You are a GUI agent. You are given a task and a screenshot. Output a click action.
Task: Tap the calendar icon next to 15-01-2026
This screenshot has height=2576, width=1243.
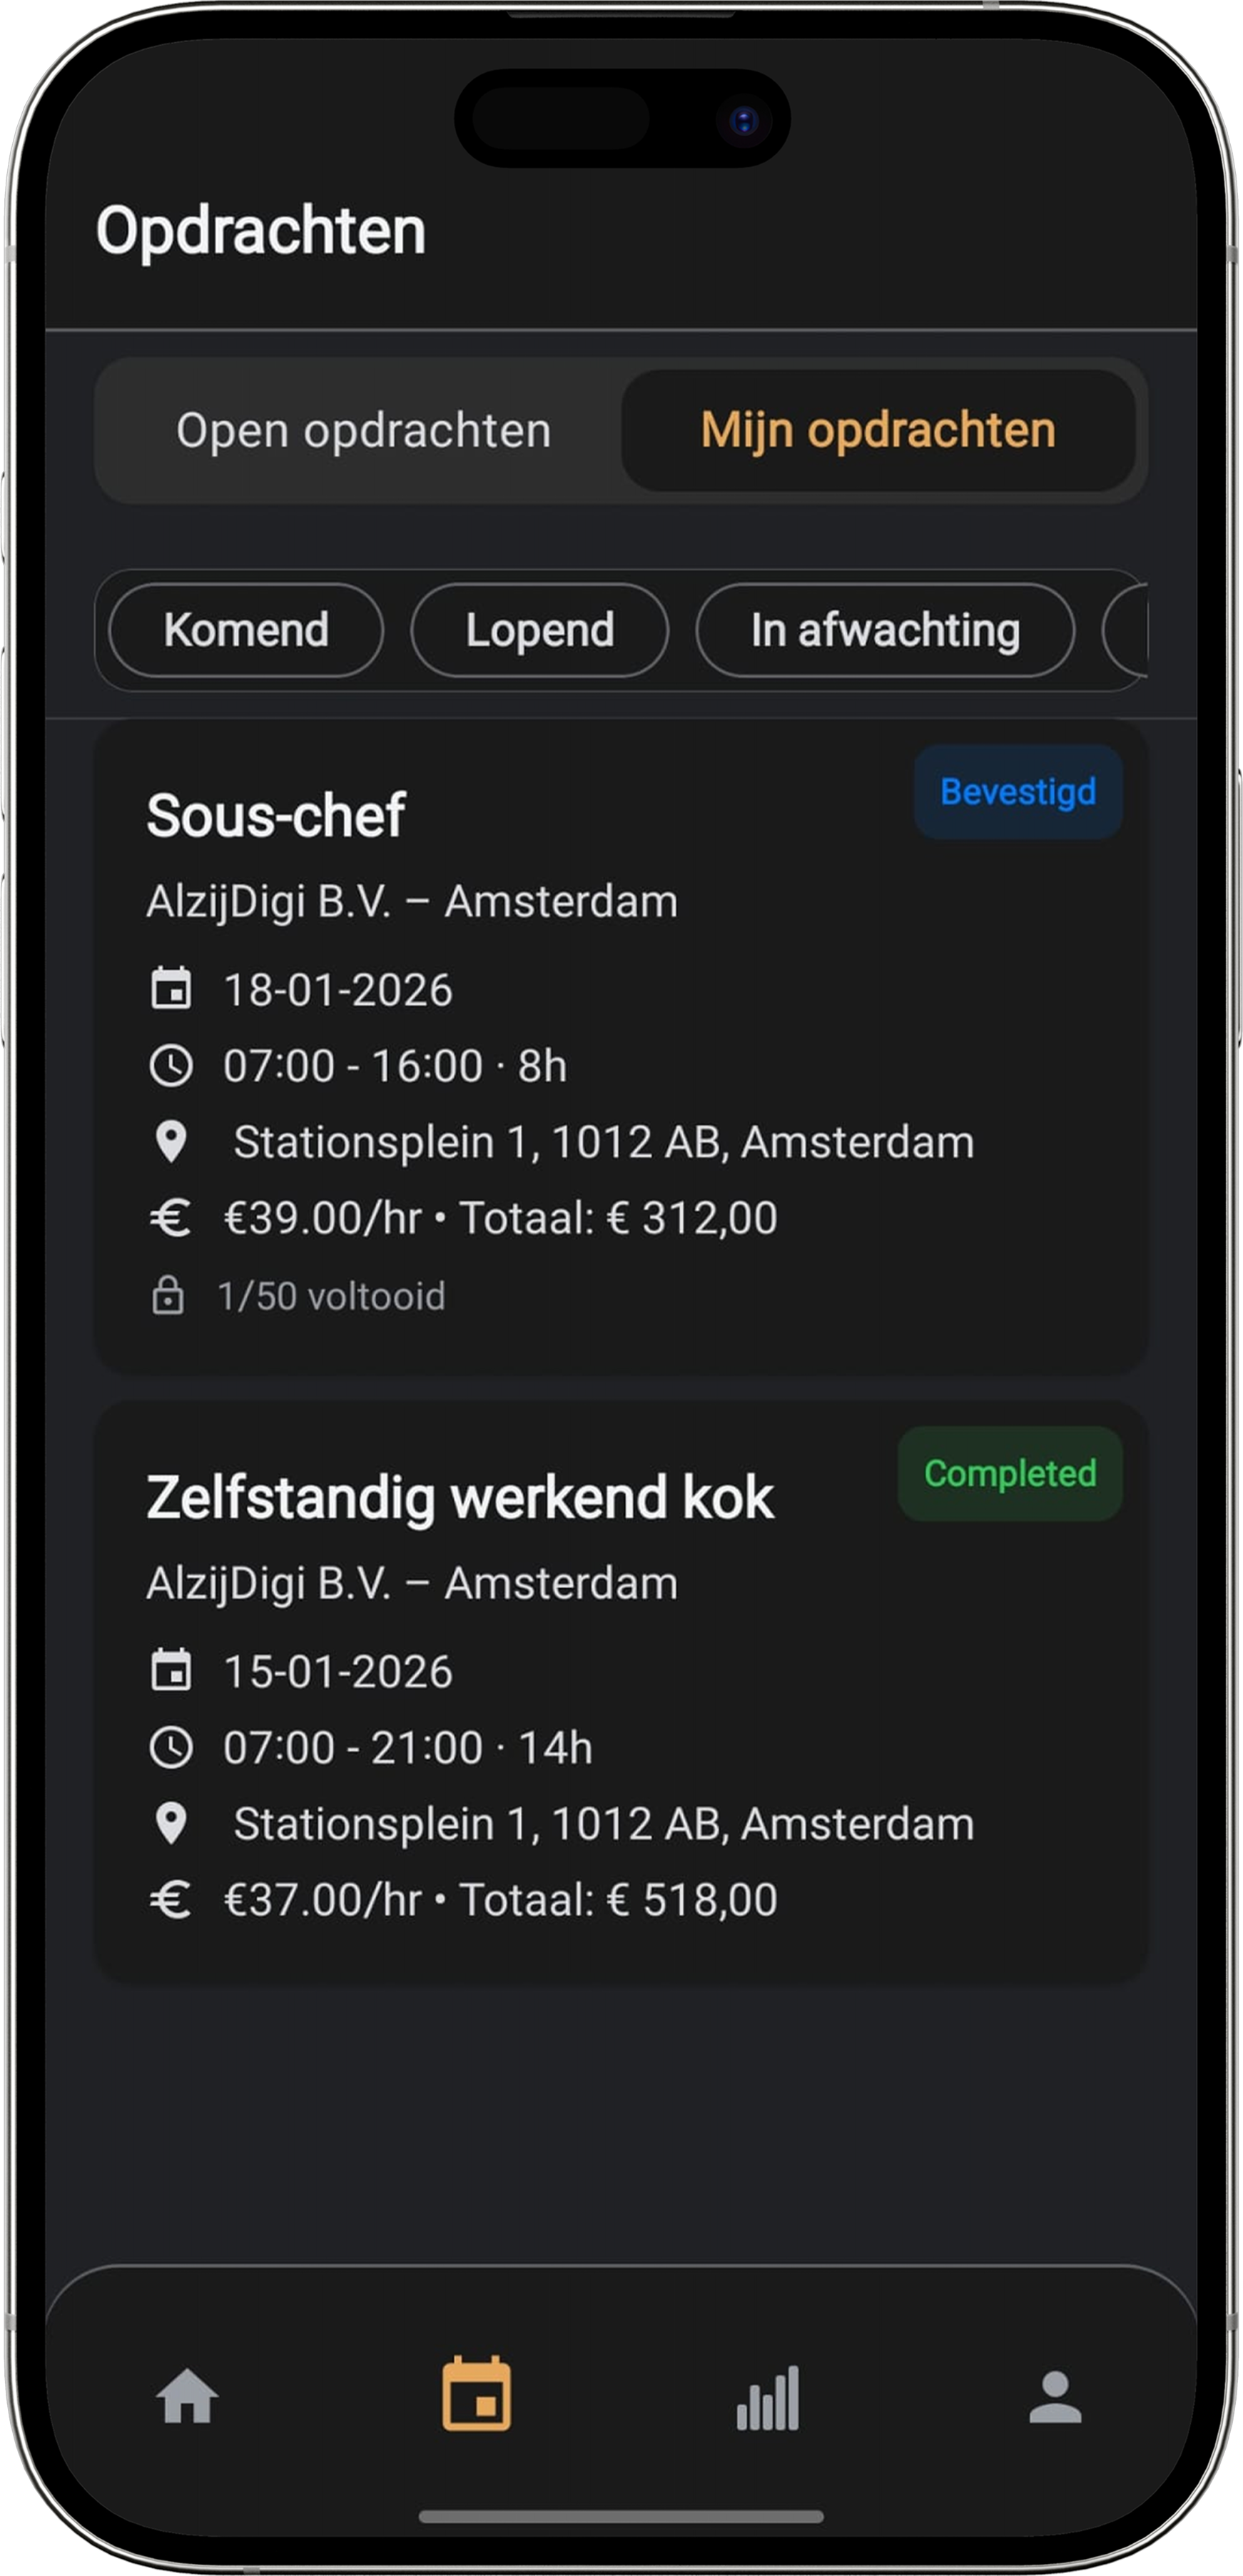[171, 1671]
